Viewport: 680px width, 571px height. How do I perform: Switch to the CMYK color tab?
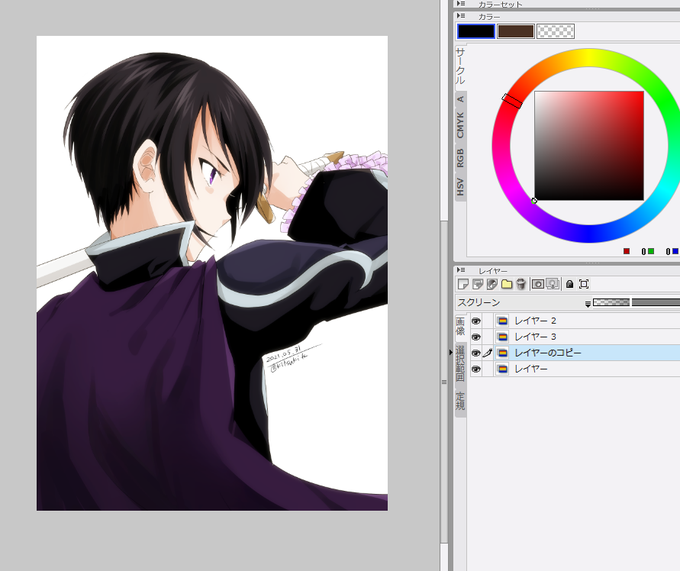(460, 125)
